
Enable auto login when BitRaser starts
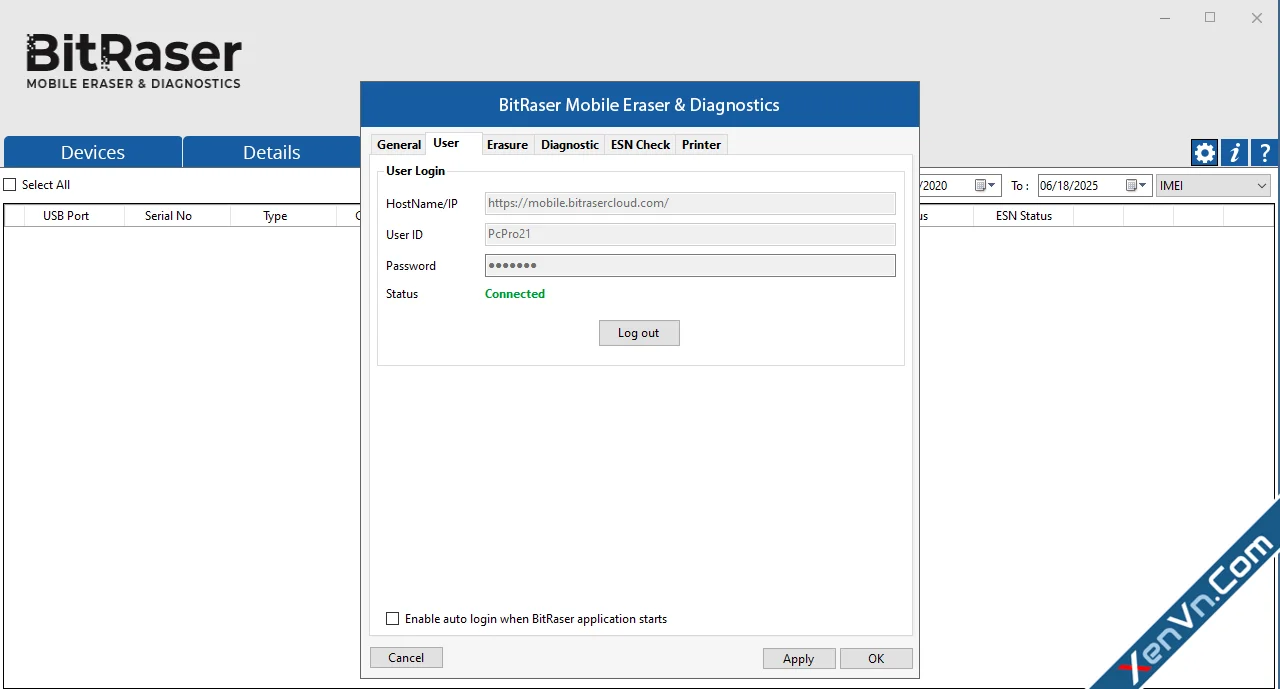coord(393,619)
